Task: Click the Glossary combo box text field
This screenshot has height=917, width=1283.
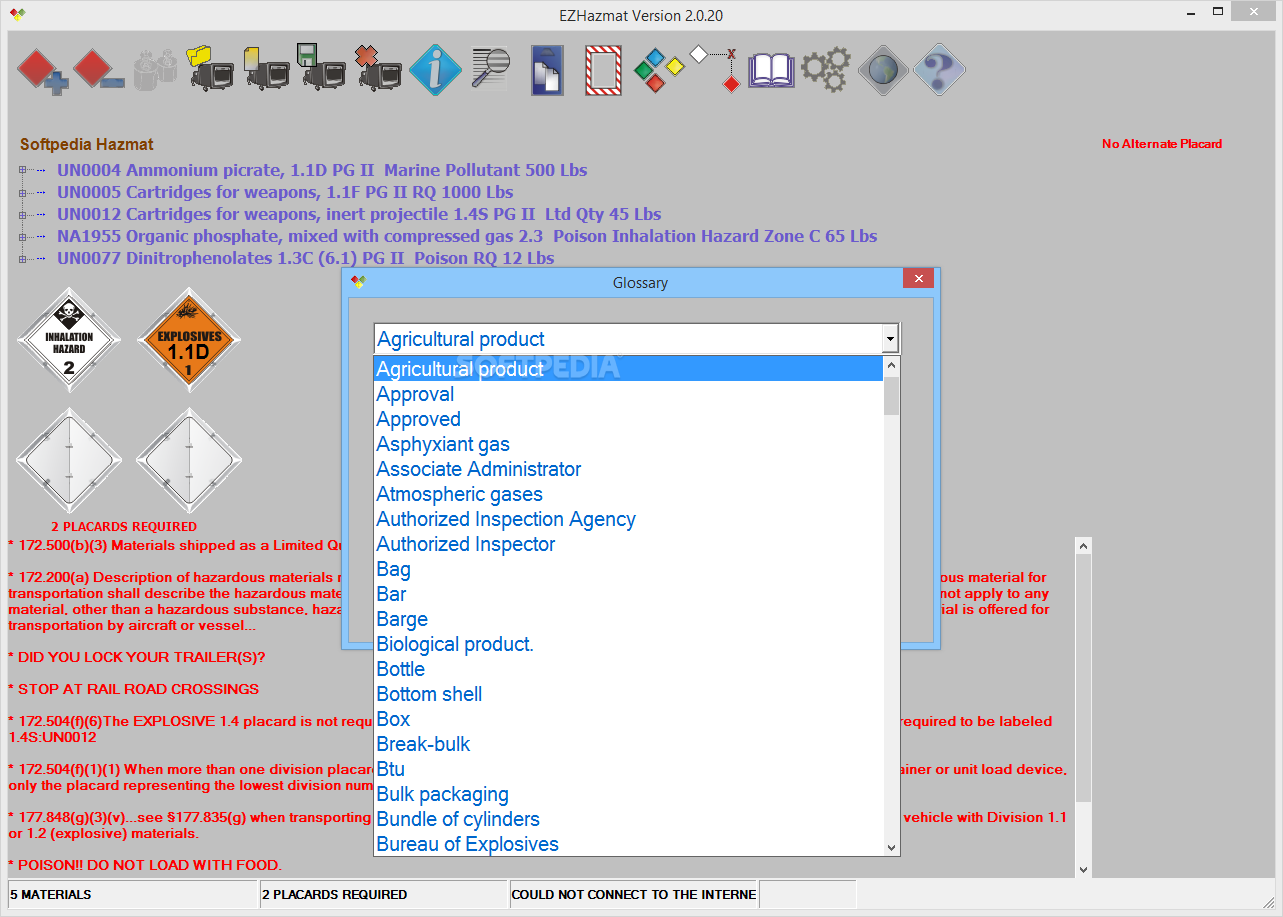Action: pyautogui.click(x=628, y=339)
